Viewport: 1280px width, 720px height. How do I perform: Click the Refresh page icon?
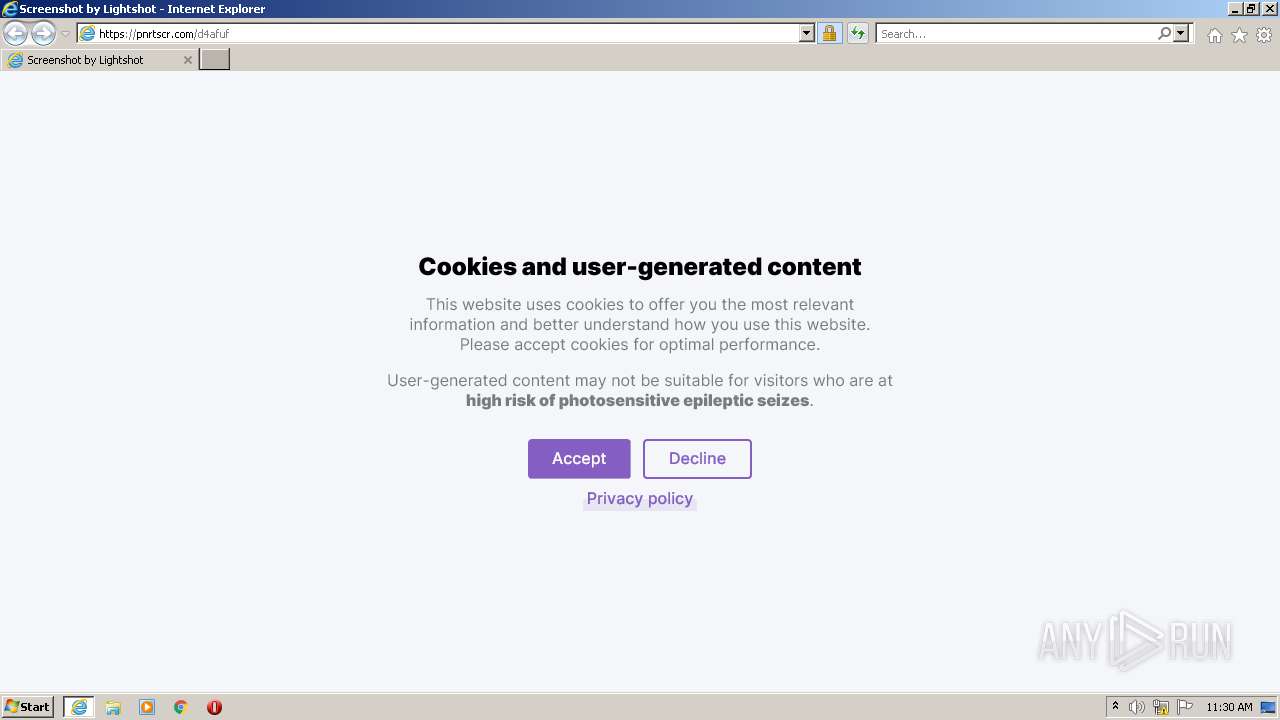pyautogui.click(x=858, y=33)
